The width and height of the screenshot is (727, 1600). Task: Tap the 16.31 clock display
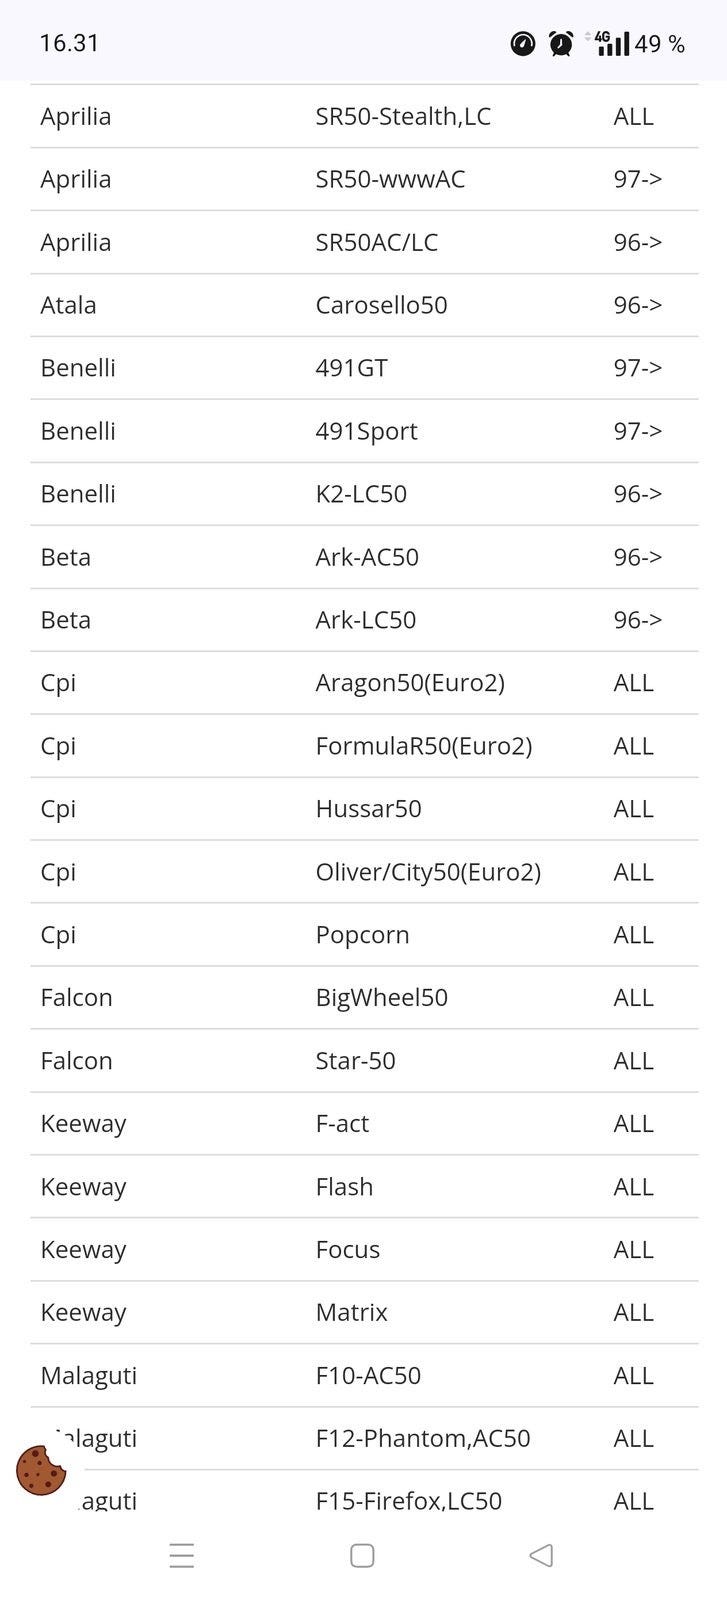[69, 43]
